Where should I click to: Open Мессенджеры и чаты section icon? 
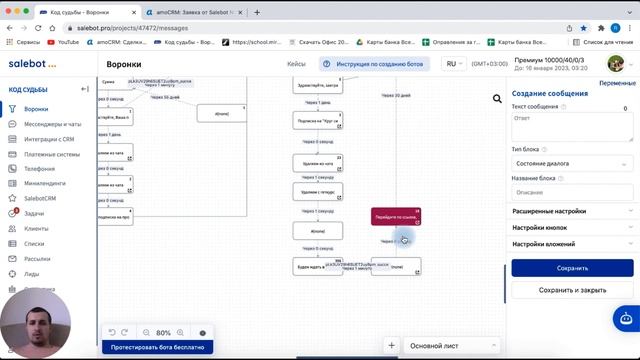(12, 124)
